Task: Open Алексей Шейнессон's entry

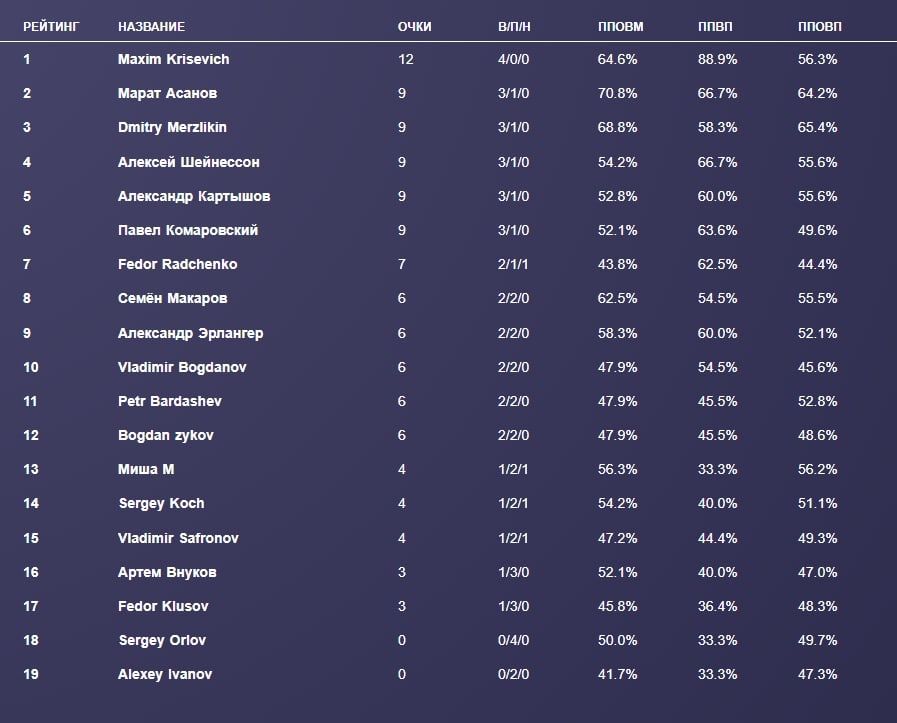Action: tap(188, 162)
